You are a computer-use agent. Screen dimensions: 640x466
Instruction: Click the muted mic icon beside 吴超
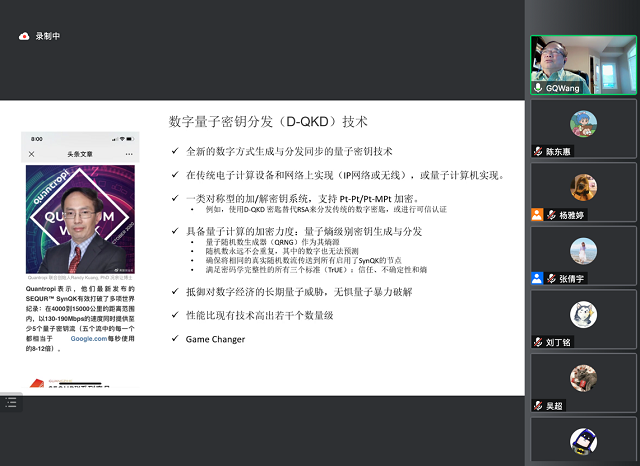(x=538, y=406)
